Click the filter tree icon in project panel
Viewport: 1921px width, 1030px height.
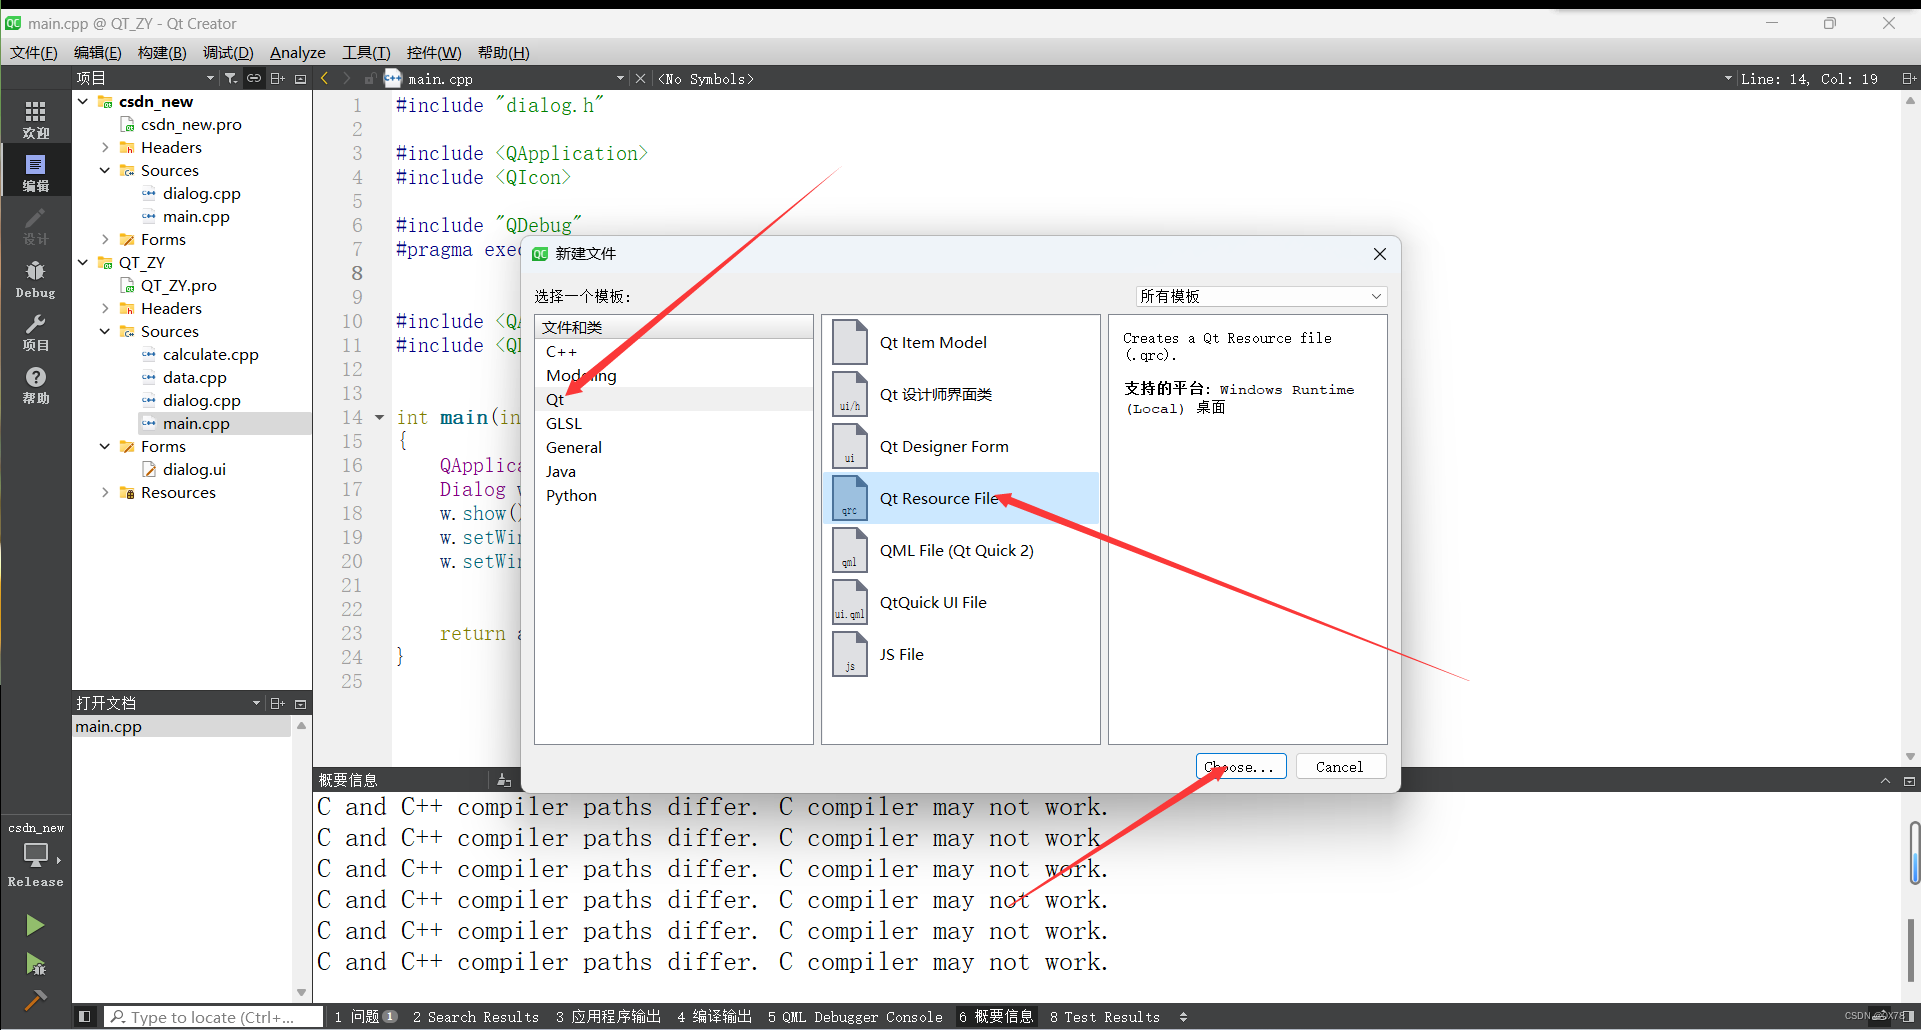tap(231, 78)
